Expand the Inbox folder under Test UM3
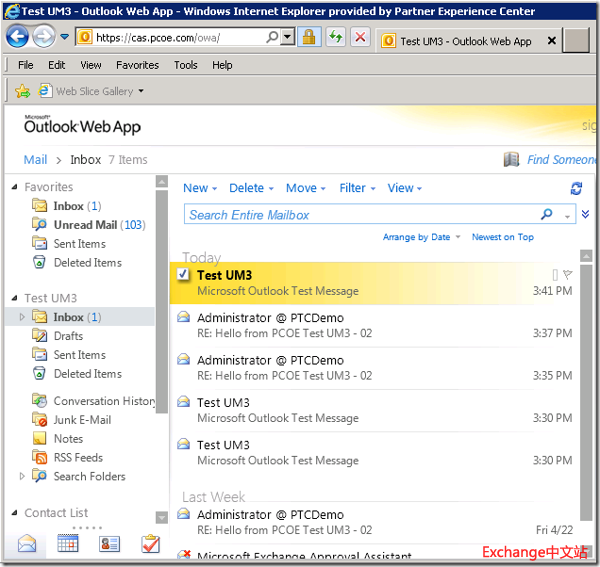Screen dimensions: 600x567 pyautogui.click(x=23, y=317)
